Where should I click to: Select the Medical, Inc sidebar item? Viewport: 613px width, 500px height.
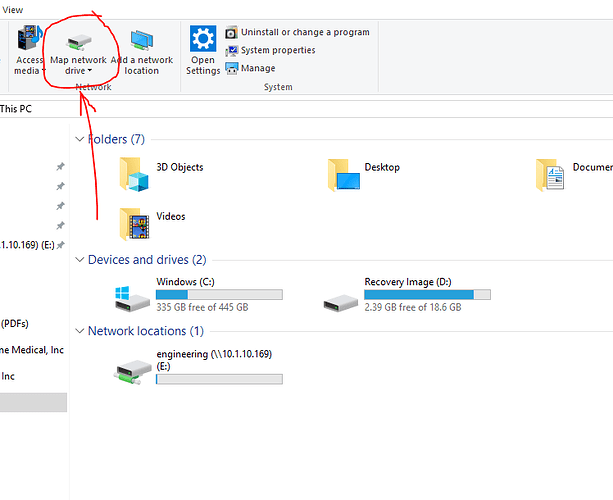[x=32, y=350]
